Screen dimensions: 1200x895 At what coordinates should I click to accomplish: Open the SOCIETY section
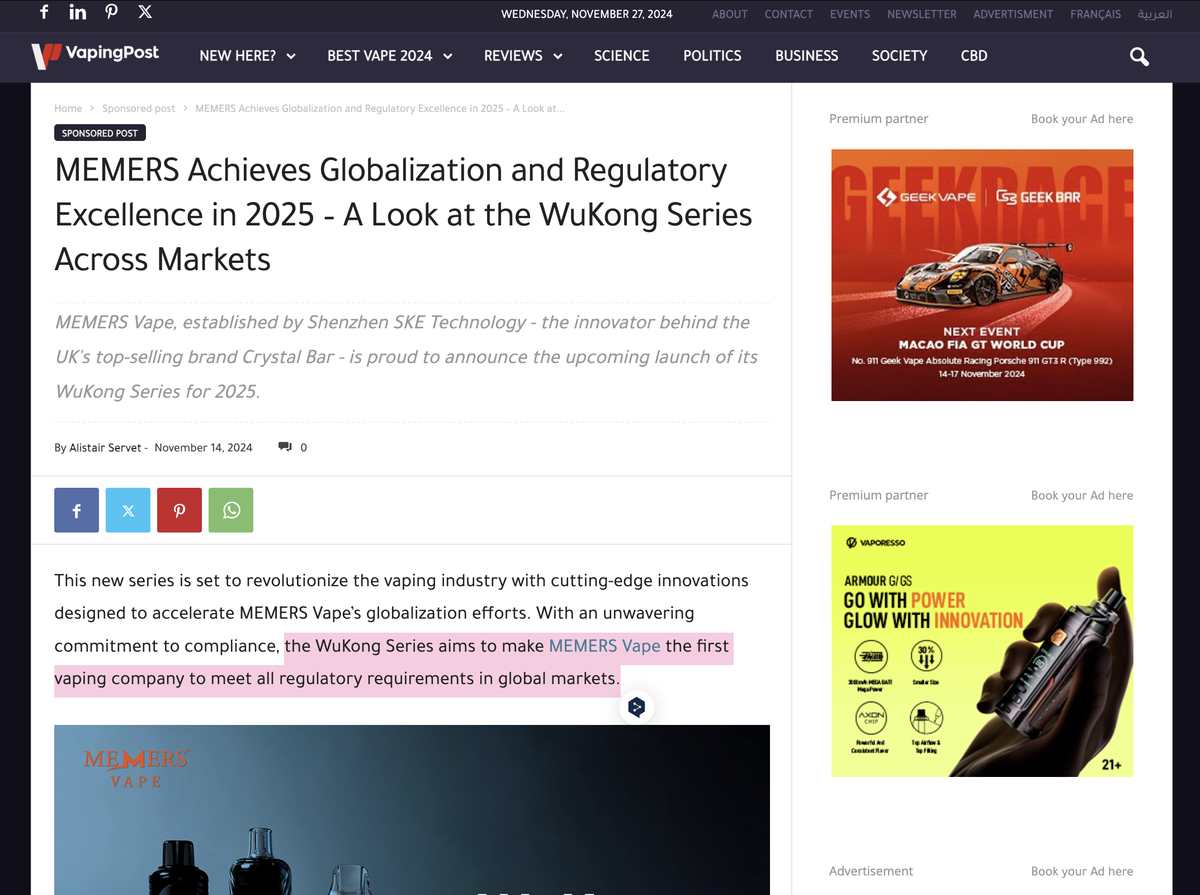[x=899, y=56]
